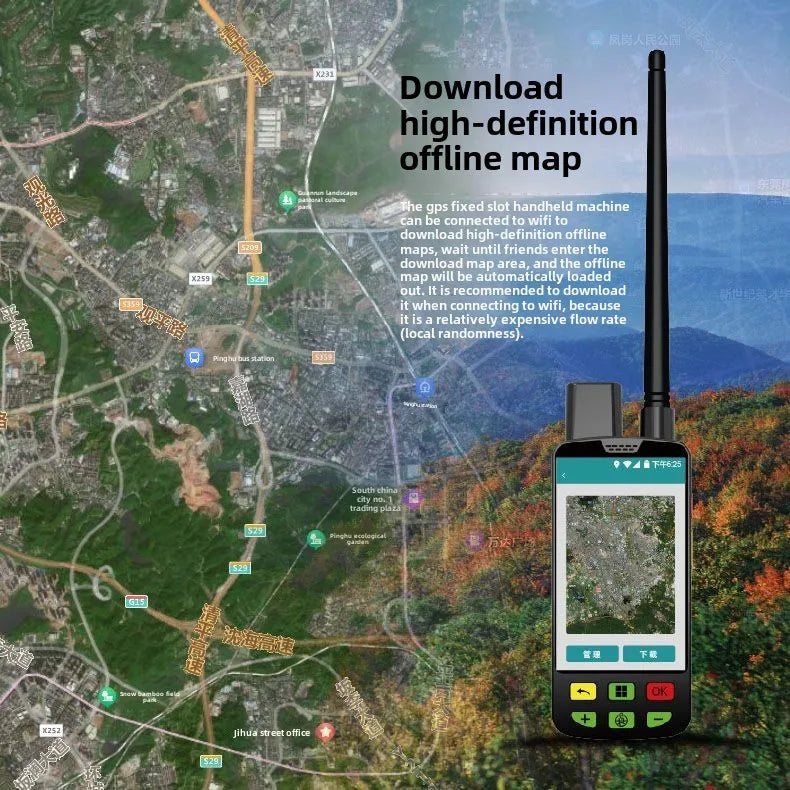Tap the Pinghu bus station marker icon

[x=194, y=358]
